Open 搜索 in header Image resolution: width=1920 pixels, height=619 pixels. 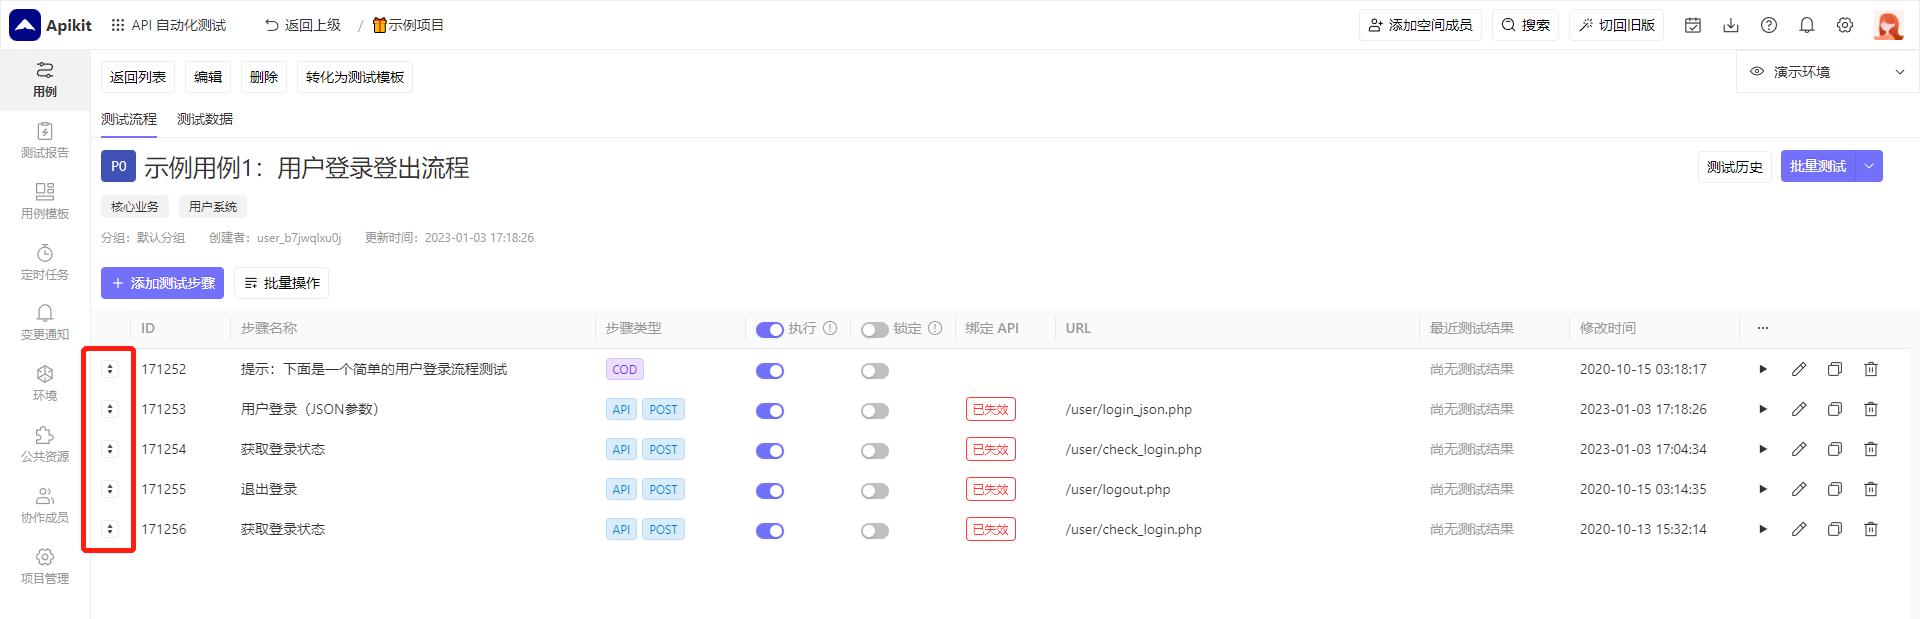click(1526, 25)
